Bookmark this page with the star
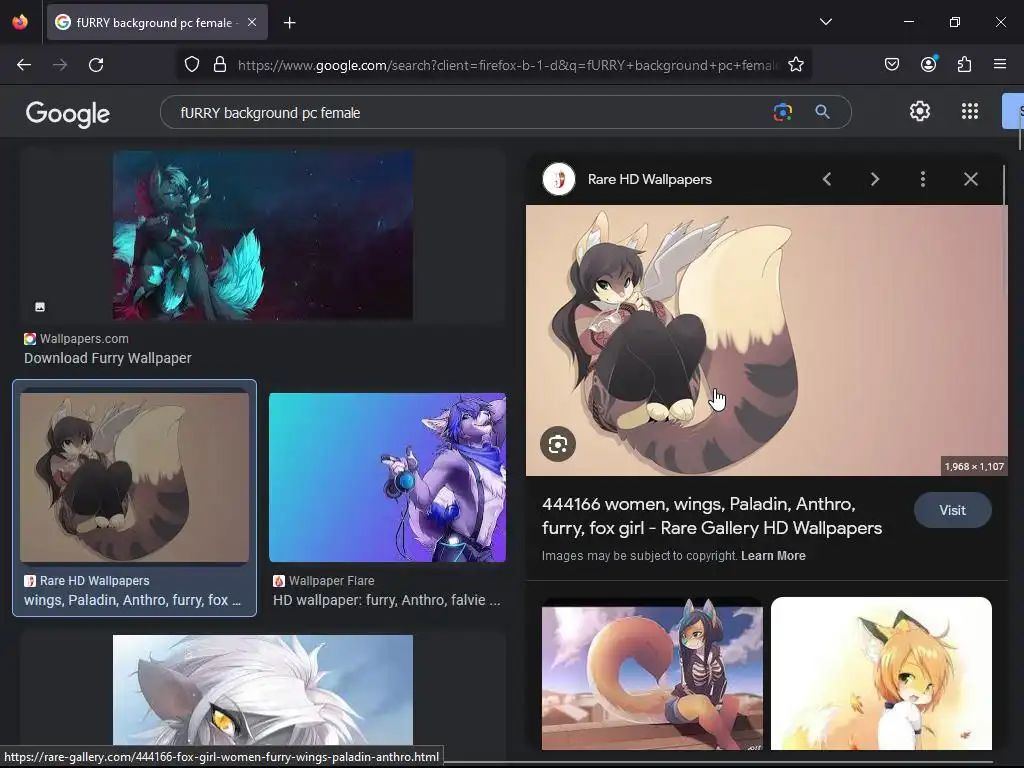Viewport: 1024px width, 768px height. point(795,65)
